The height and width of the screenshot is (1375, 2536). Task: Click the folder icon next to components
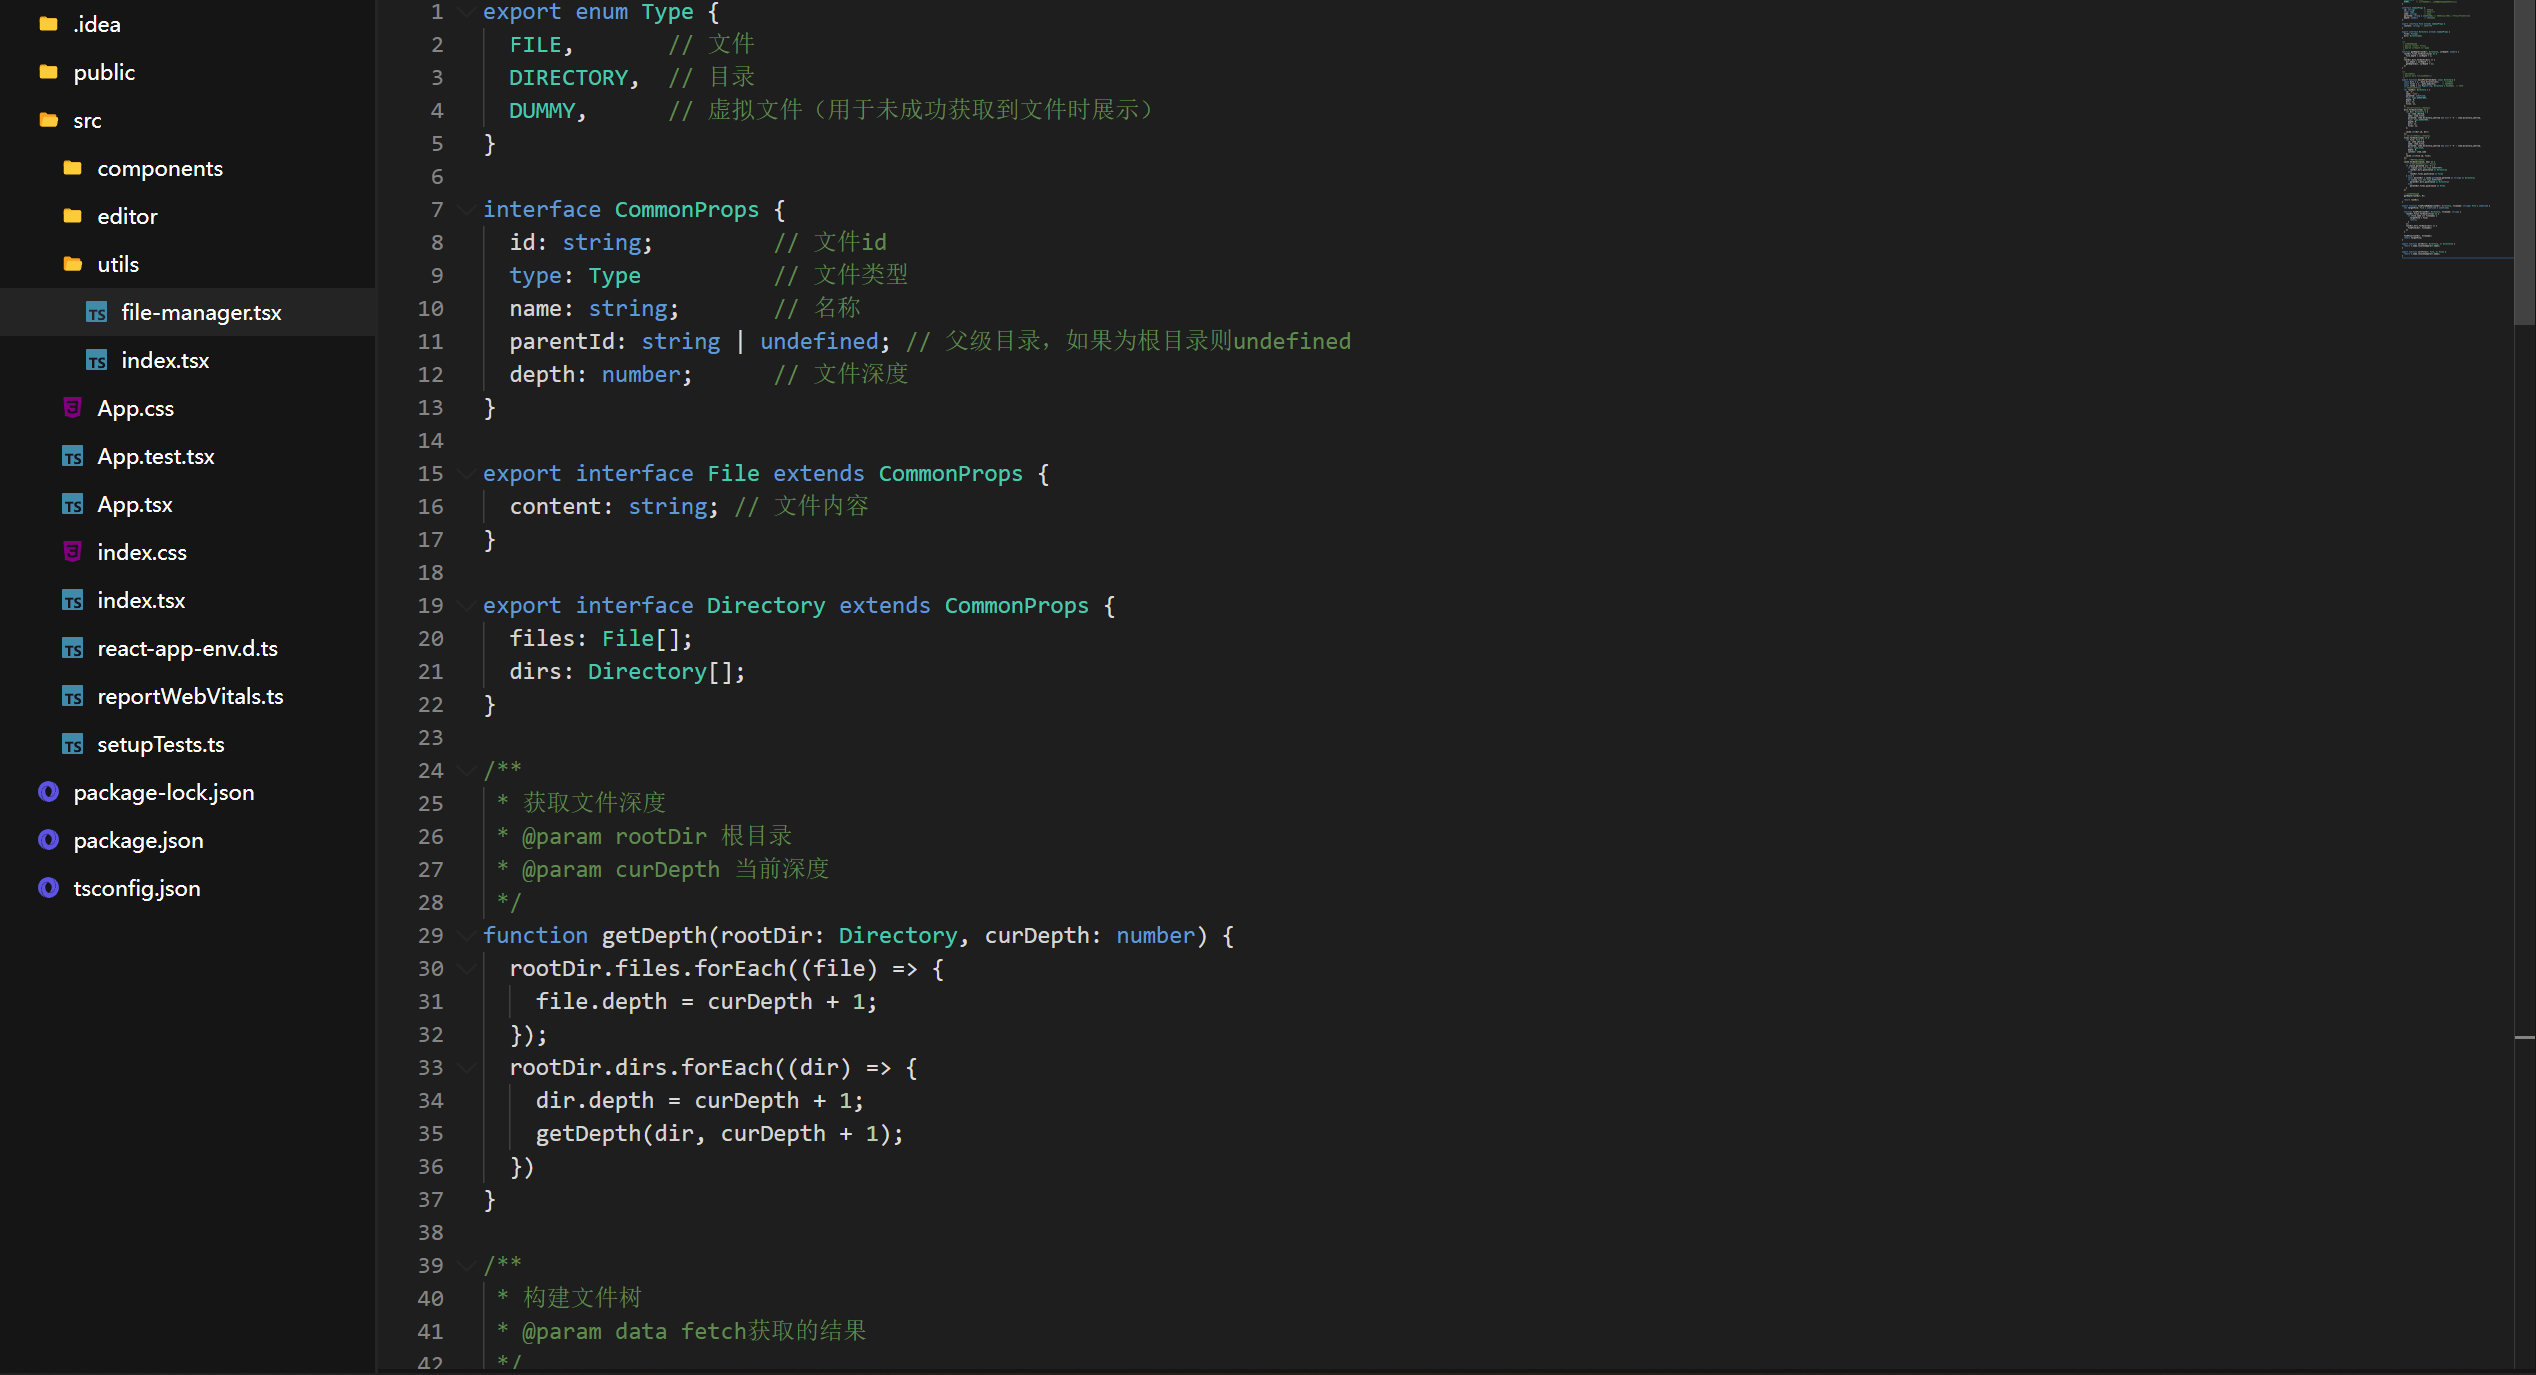pyautogui.click(x=72, y=168)
